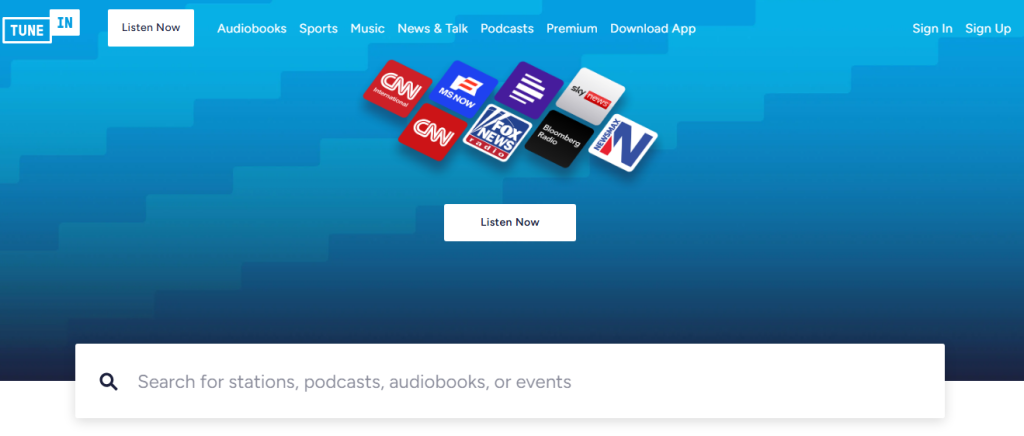Open the Sports menu item

319,29
